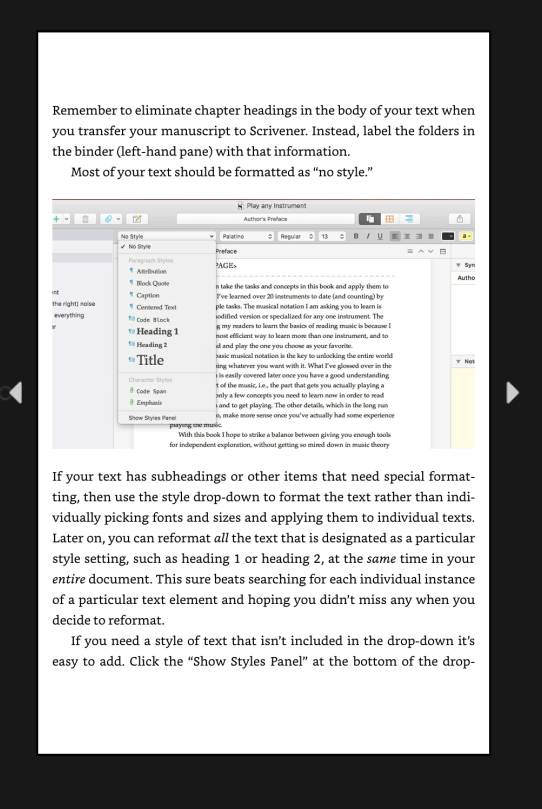Click the green plus add button in Scrivener toolbar
Viewport: 542px width, 809px height.
pos(56,219)
